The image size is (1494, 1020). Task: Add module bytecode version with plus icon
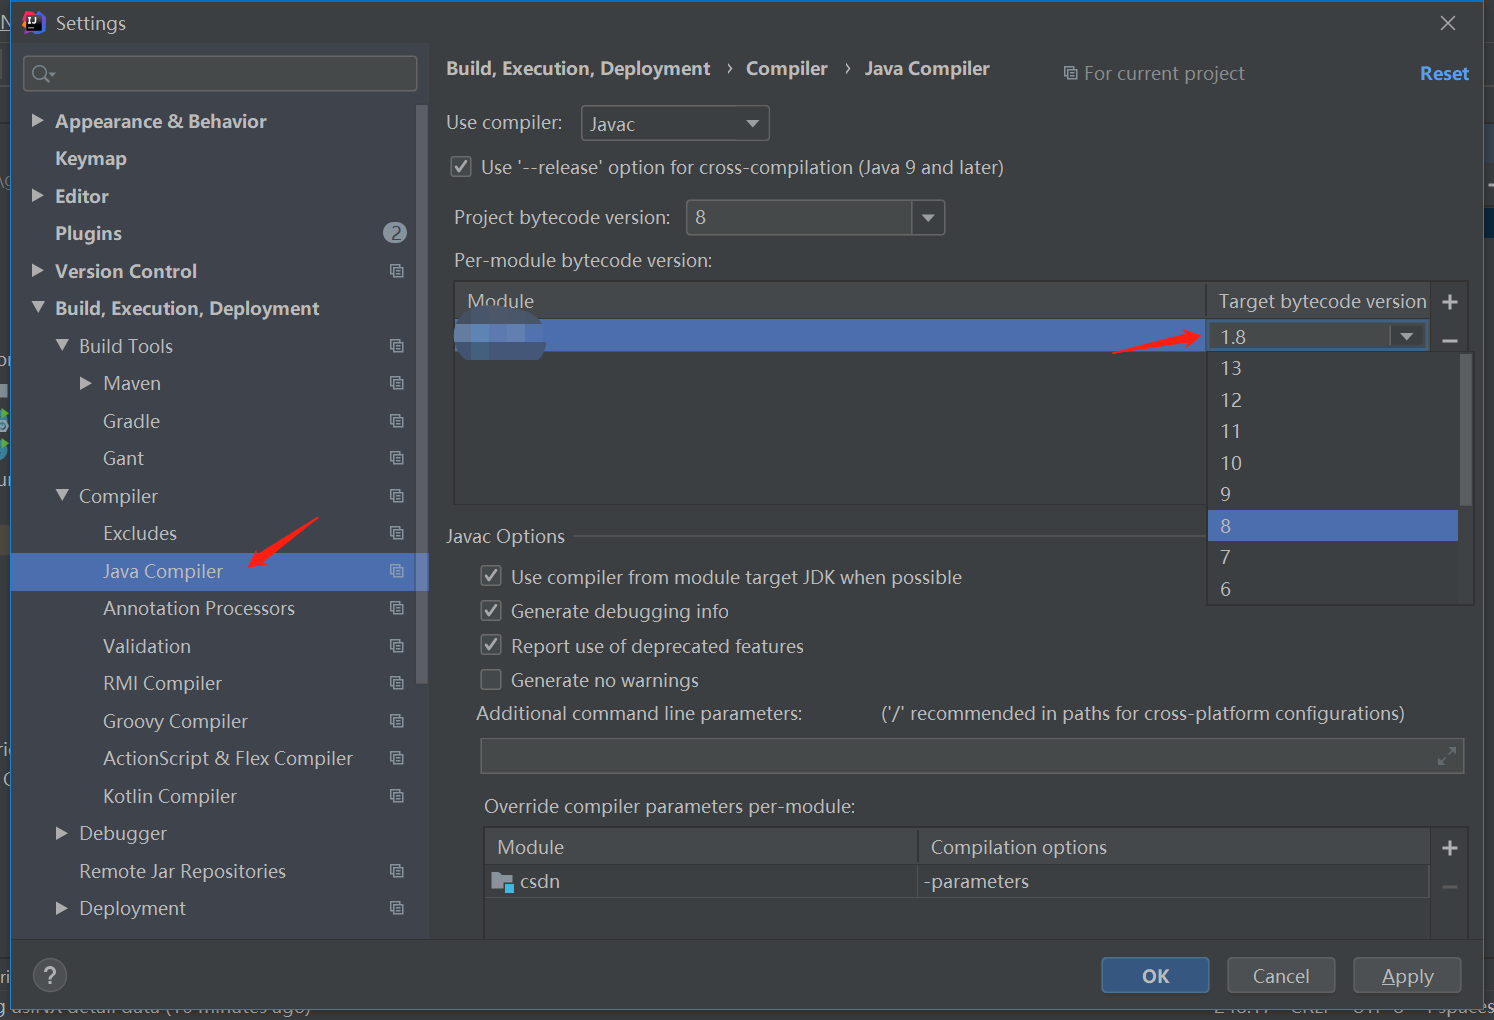1450,302
